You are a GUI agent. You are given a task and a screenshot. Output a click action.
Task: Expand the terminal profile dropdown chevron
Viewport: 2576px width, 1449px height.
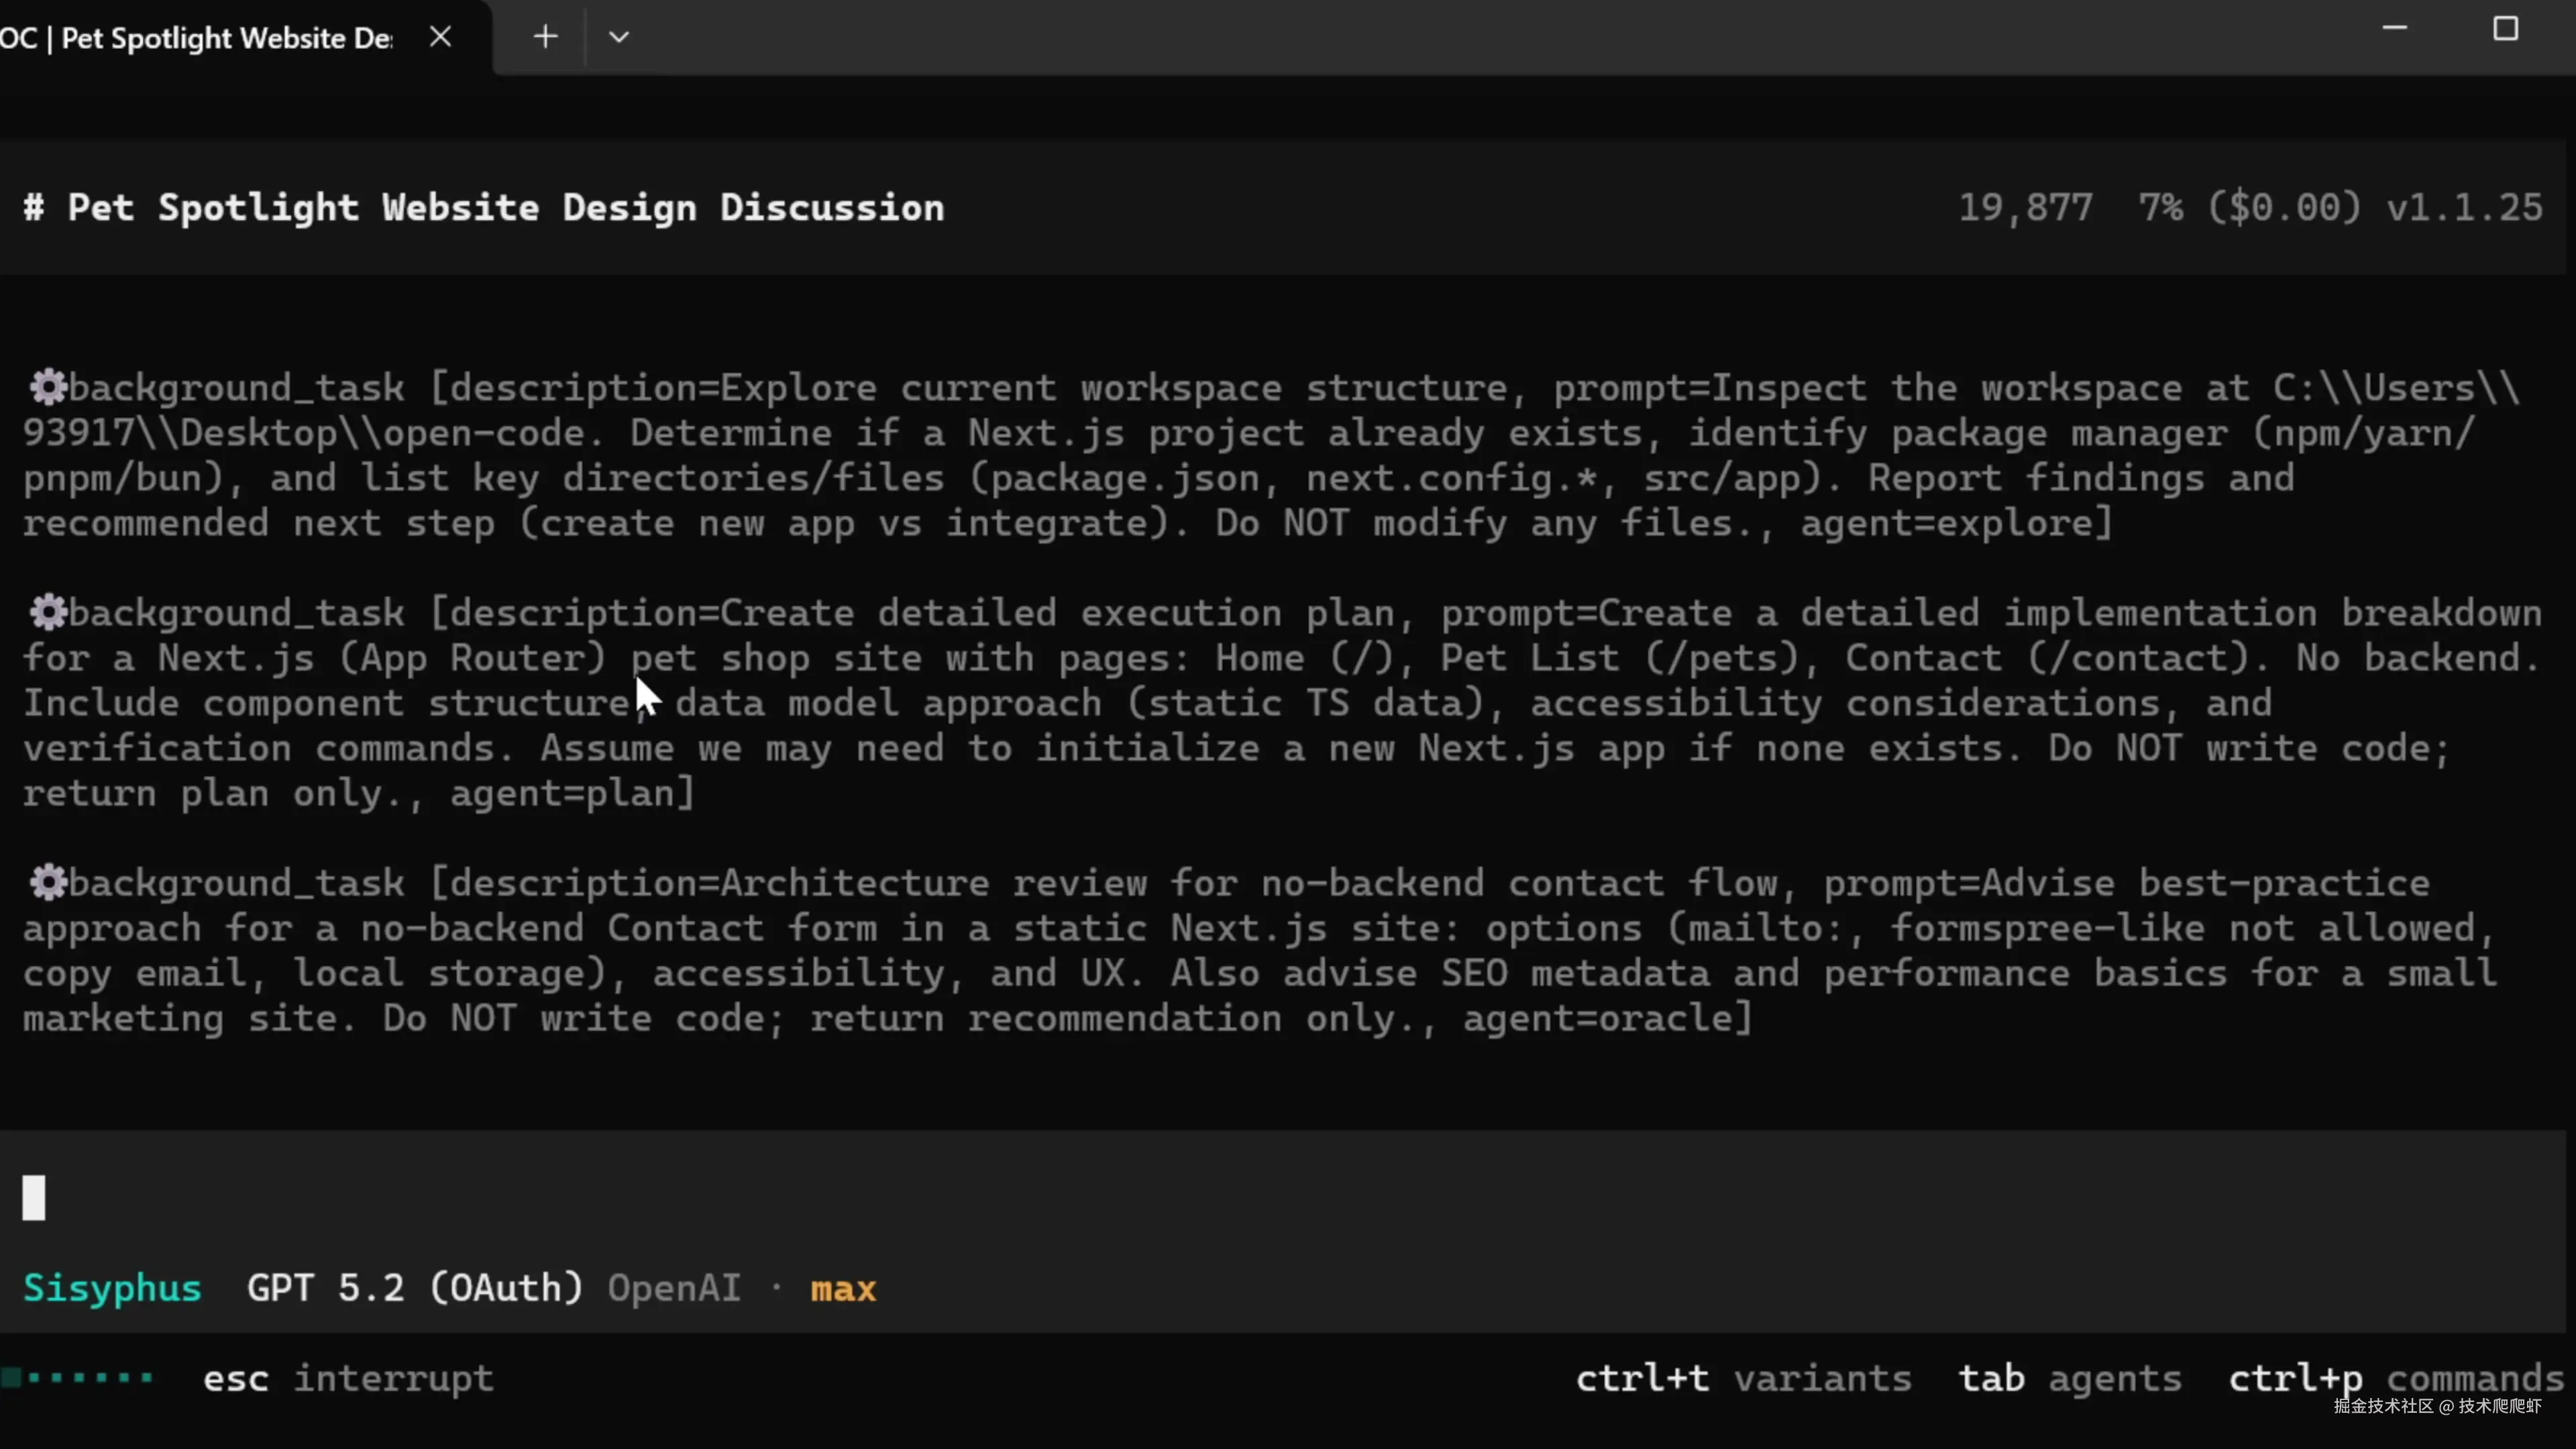(619, 38)
